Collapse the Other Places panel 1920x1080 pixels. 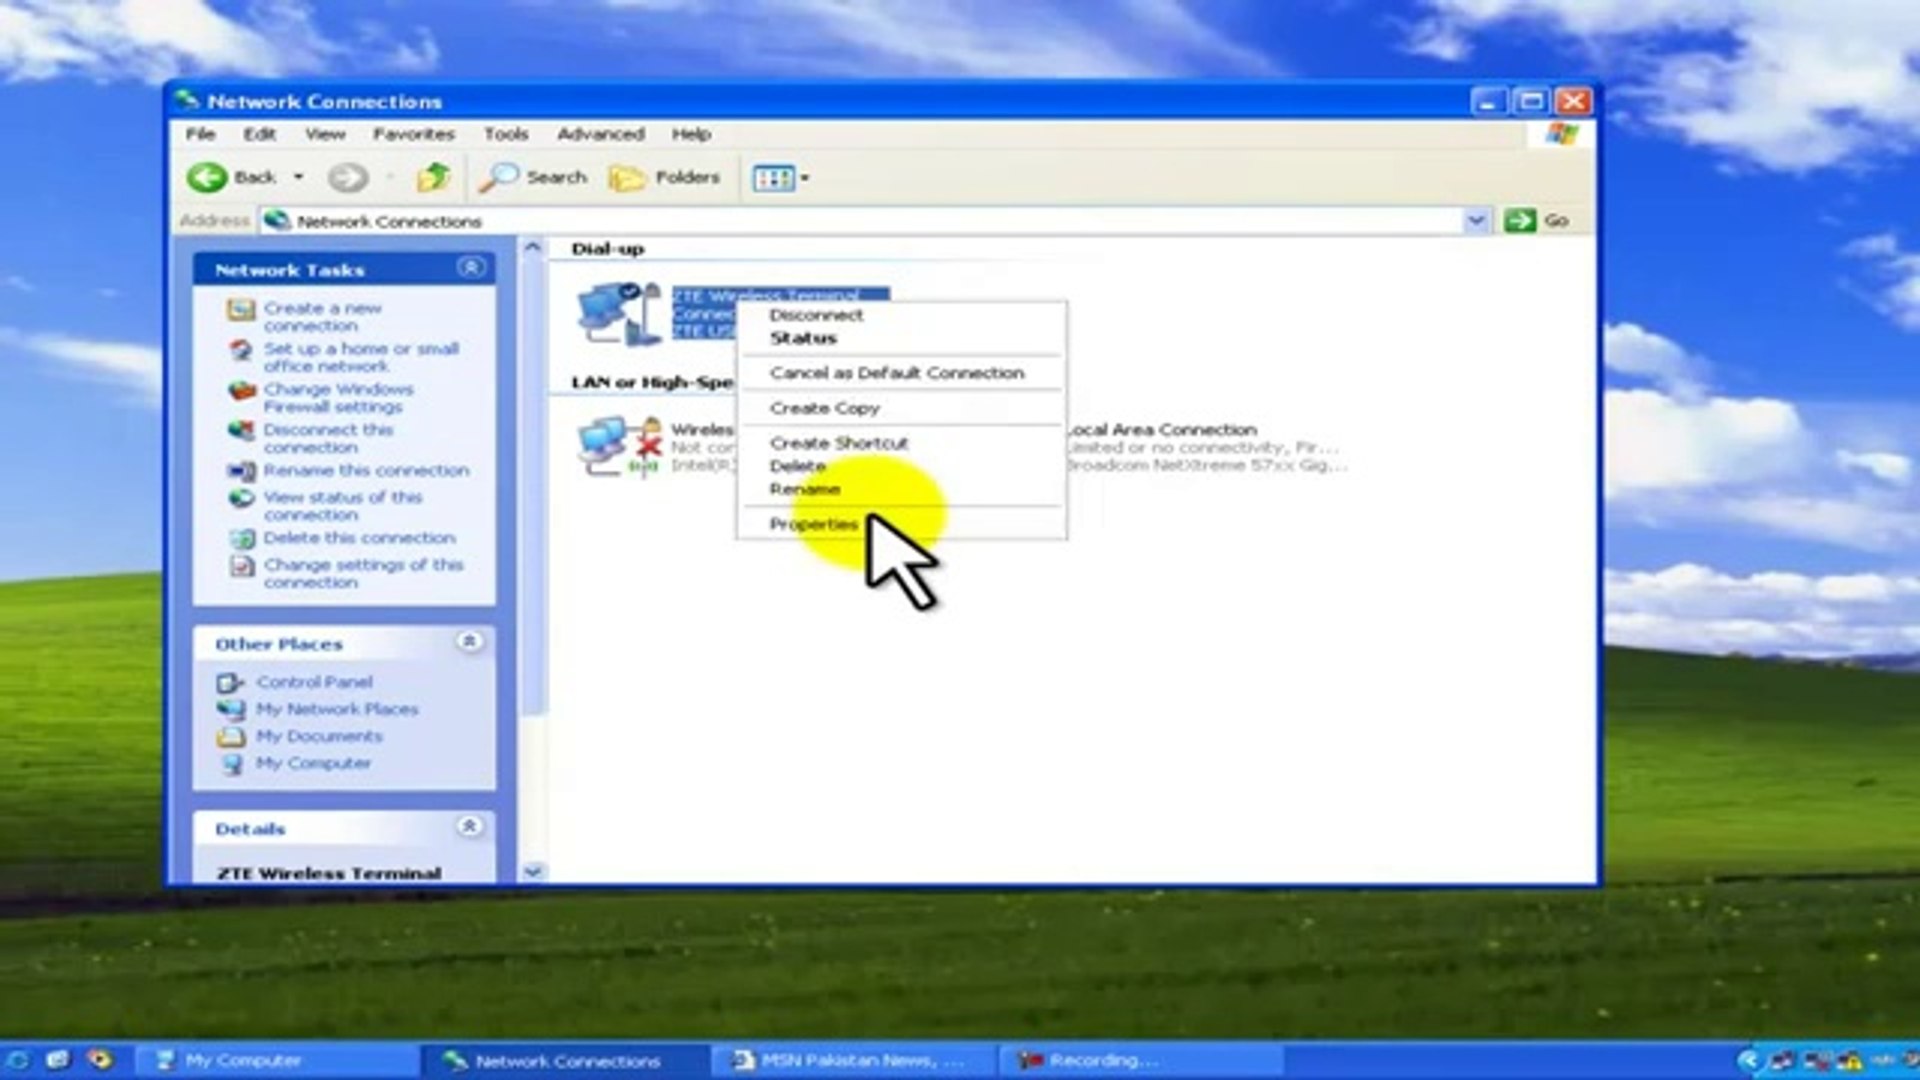click(x=470, y=642)
